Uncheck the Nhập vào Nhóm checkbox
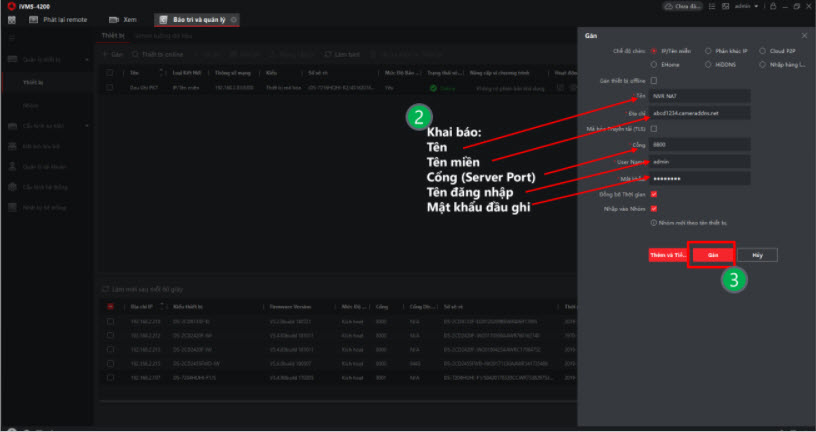816x432 pixels. click(654, 208)
